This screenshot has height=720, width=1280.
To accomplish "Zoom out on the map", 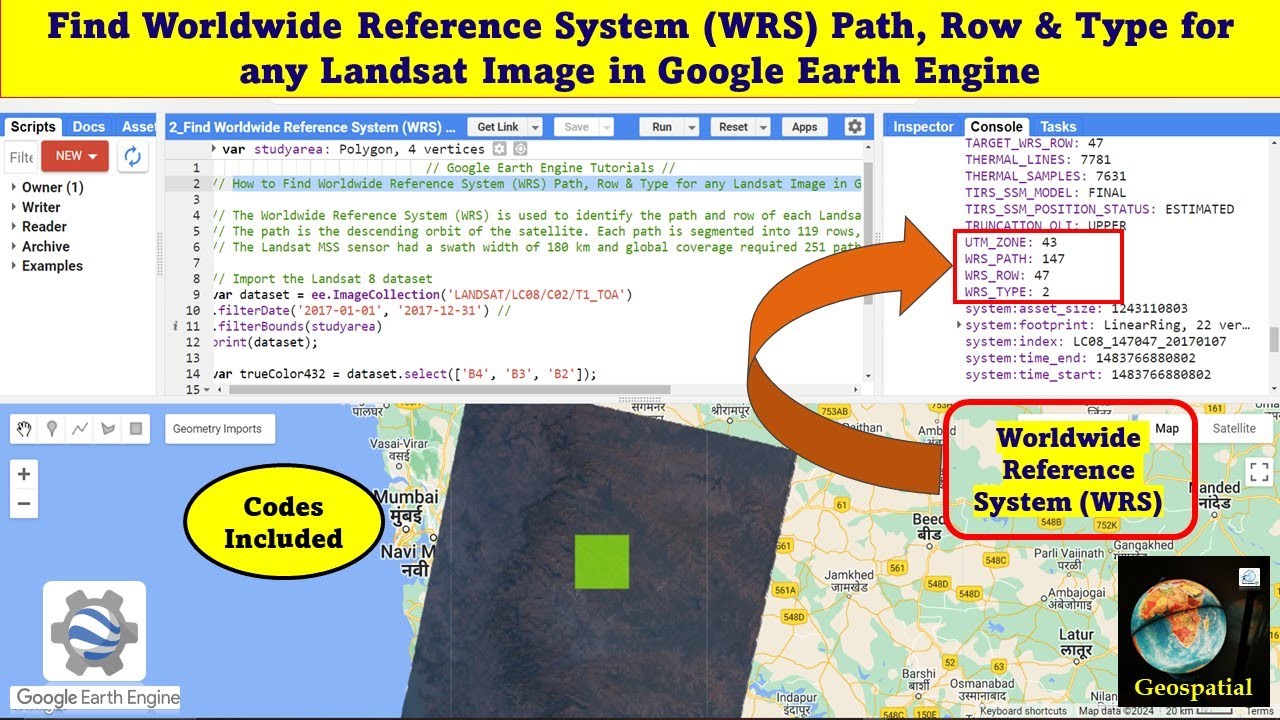I will coord(24,503).
